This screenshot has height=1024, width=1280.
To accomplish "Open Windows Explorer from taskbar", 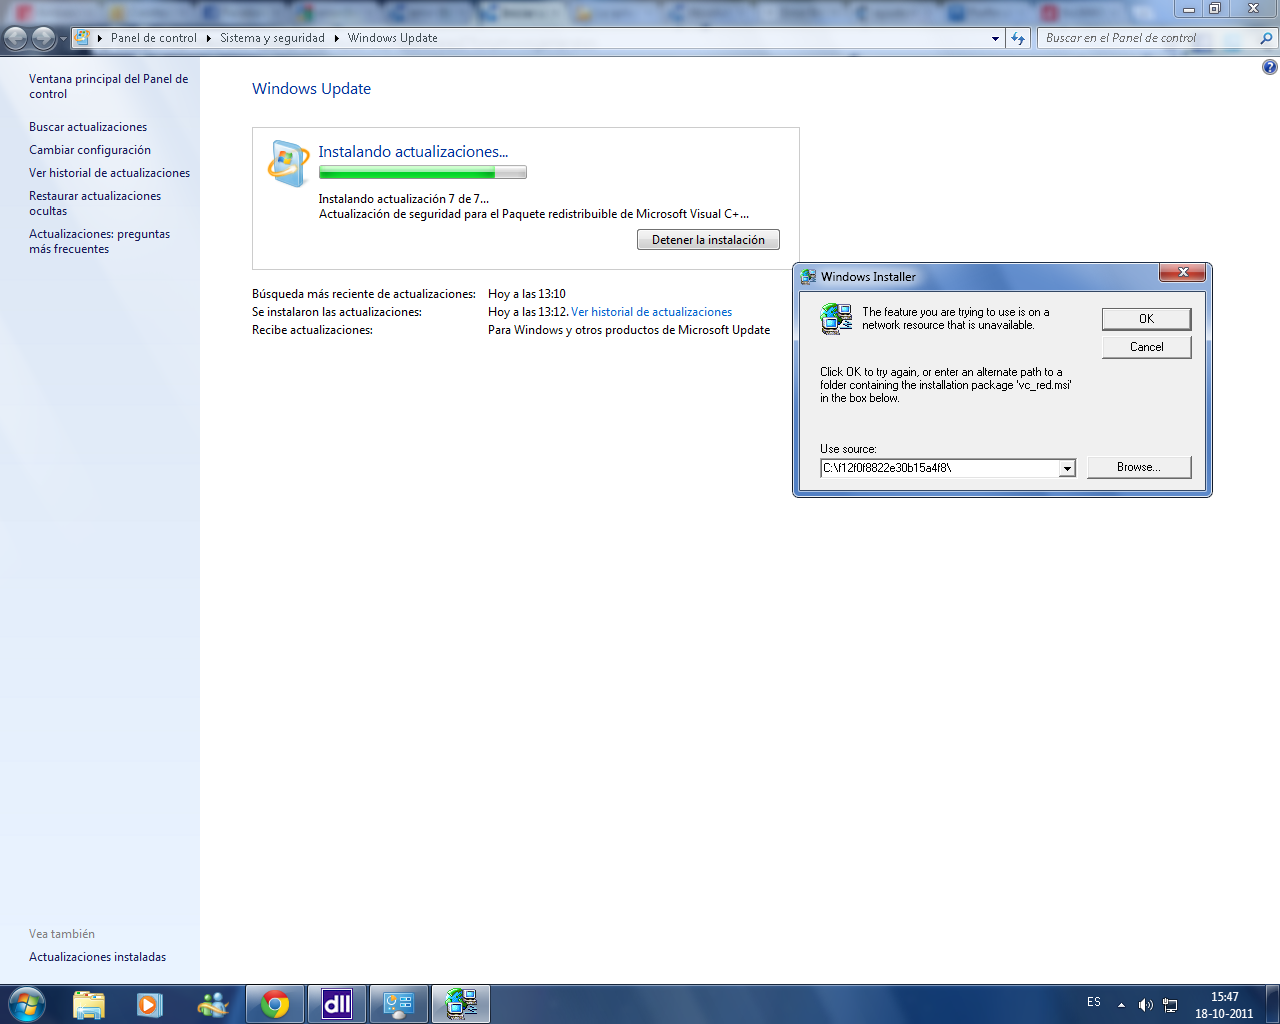I will [x=89, y=1004].
